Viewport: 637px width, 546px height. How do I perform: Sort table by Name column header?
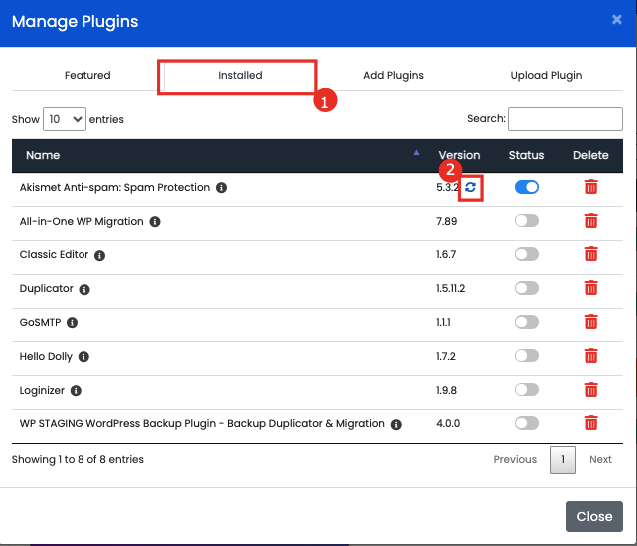(x=43, y=155)
